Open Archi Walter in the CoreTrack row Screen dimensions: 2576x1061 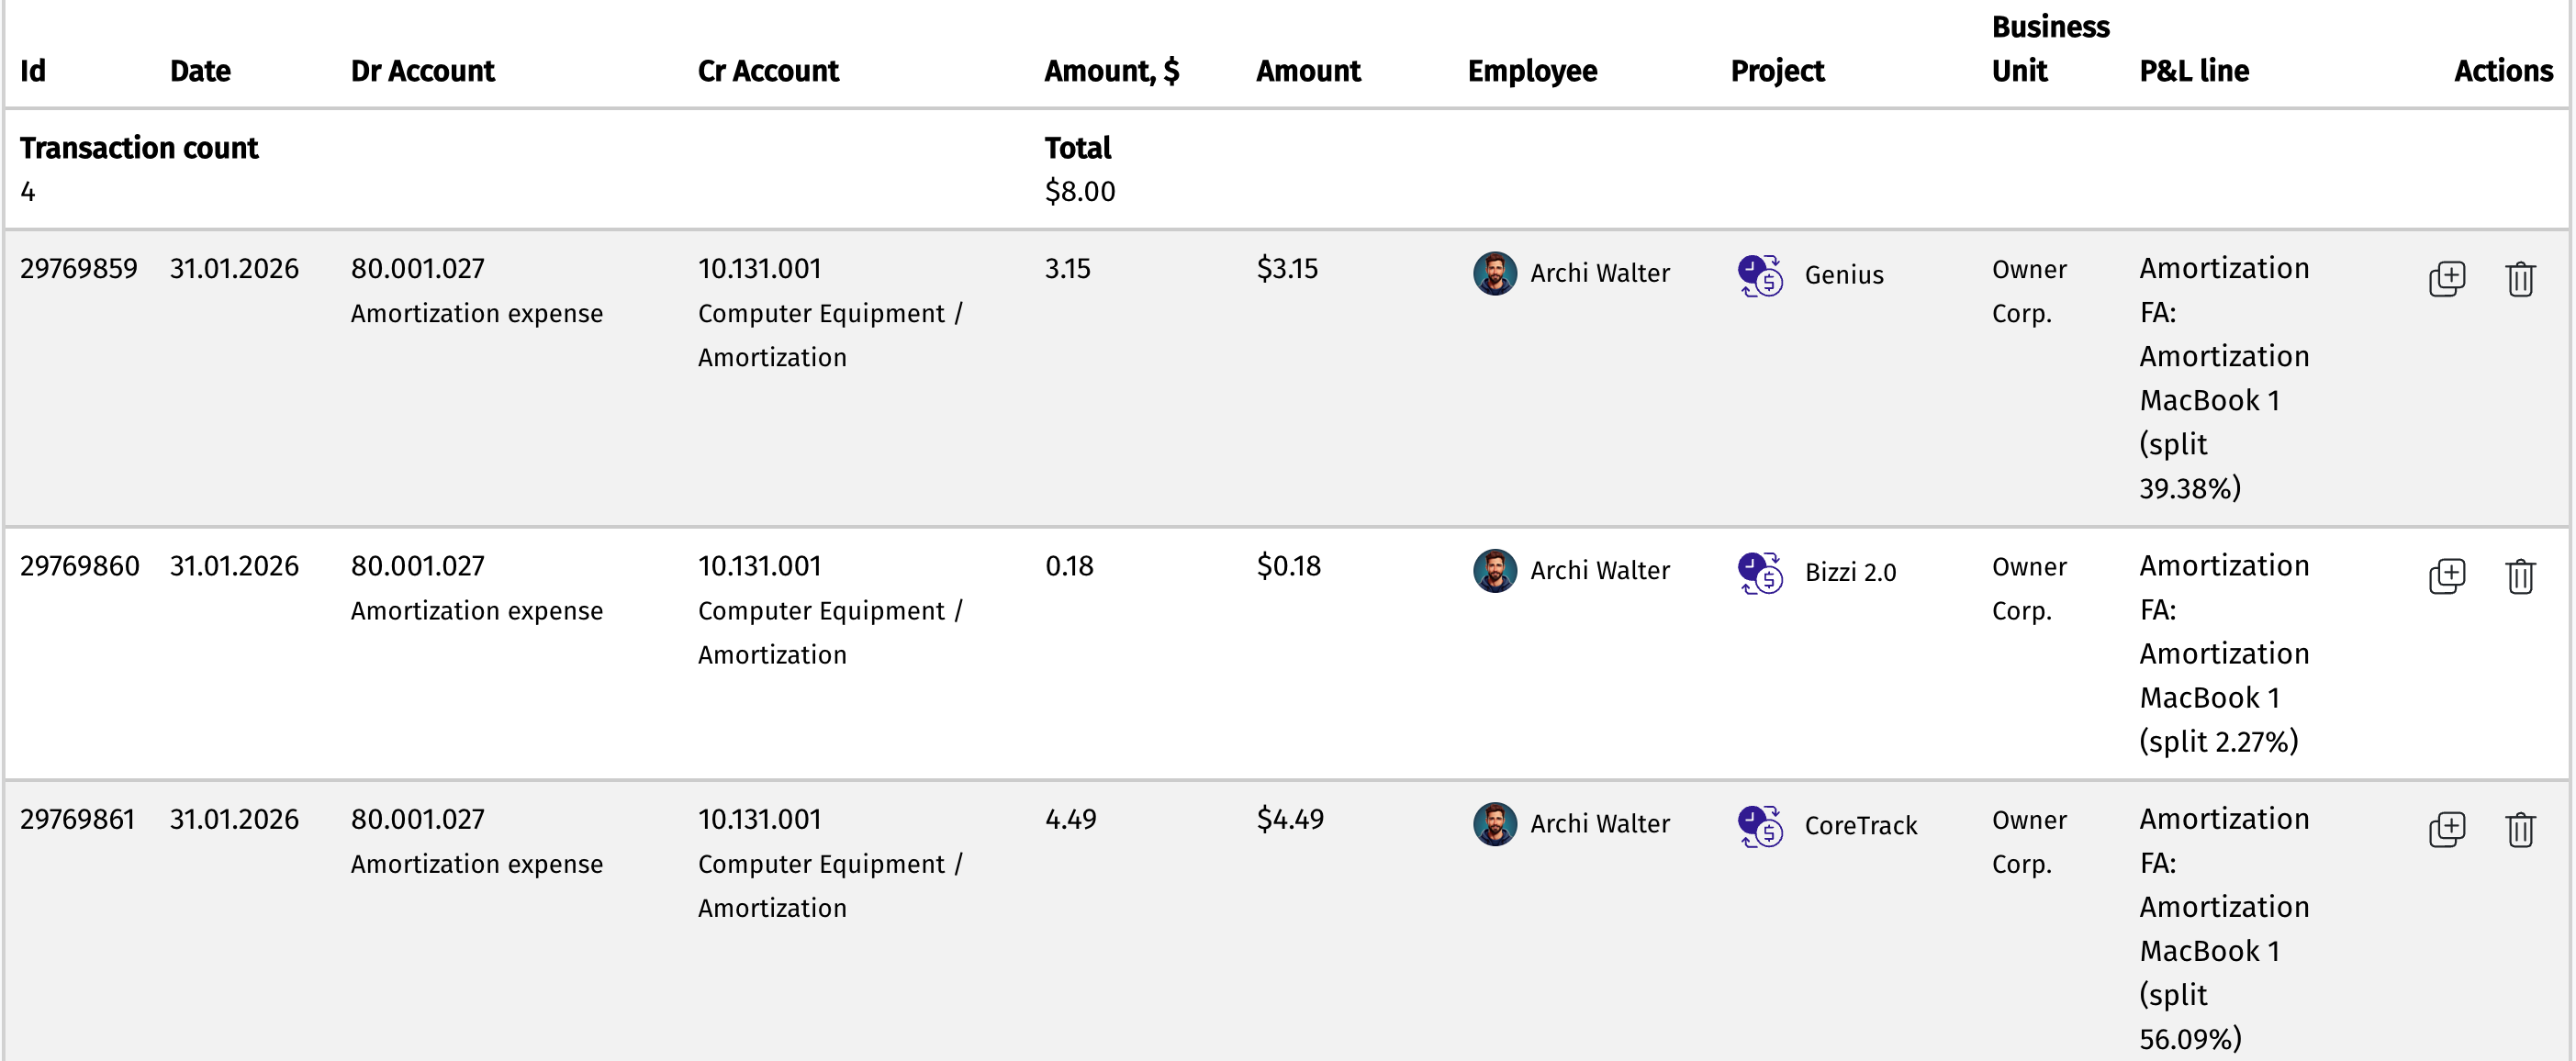(1600, 824)
